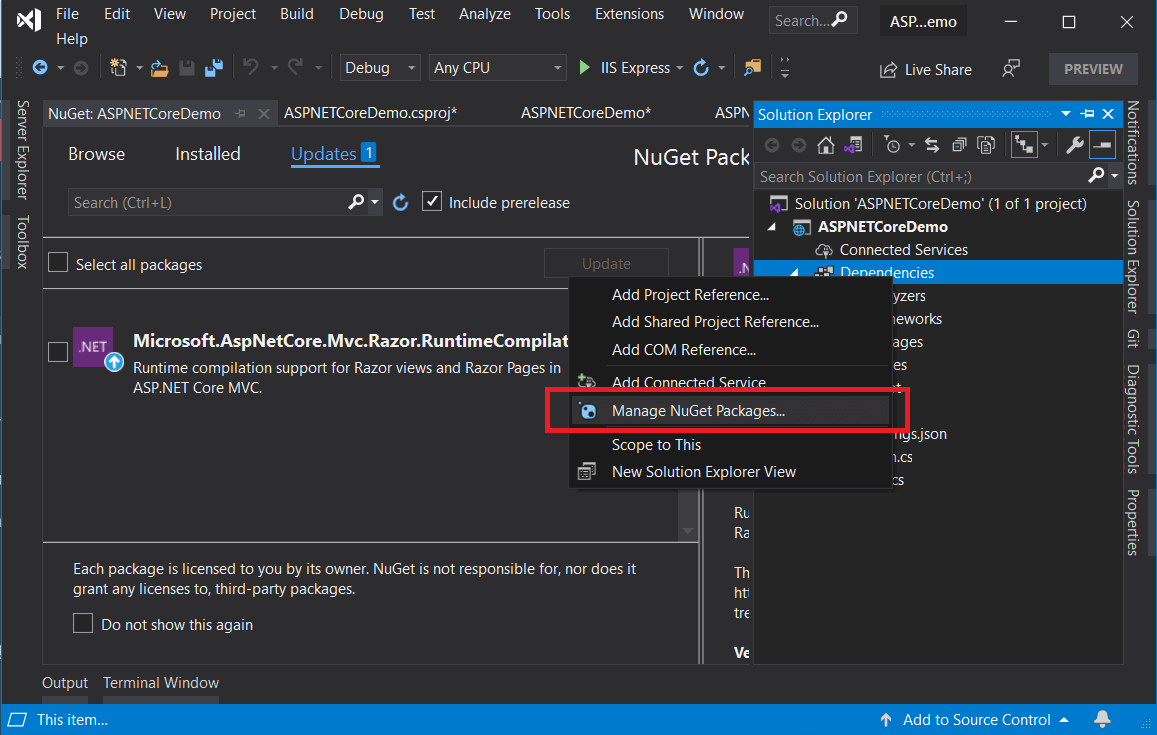Refresh the NuGet package list
Image resolution: width=1157 pixels, height=735 pixels.
pos(401,203)
